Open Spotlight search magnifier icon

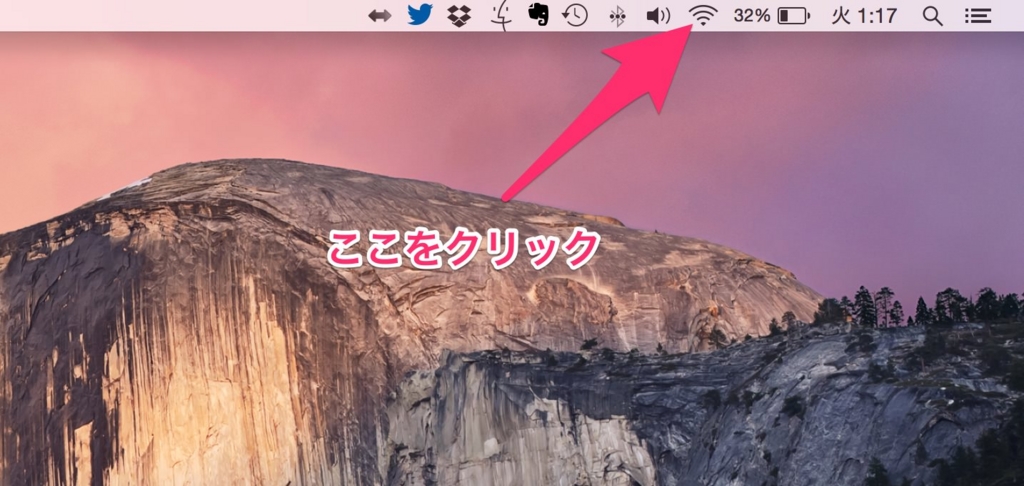tap(933, 16)
